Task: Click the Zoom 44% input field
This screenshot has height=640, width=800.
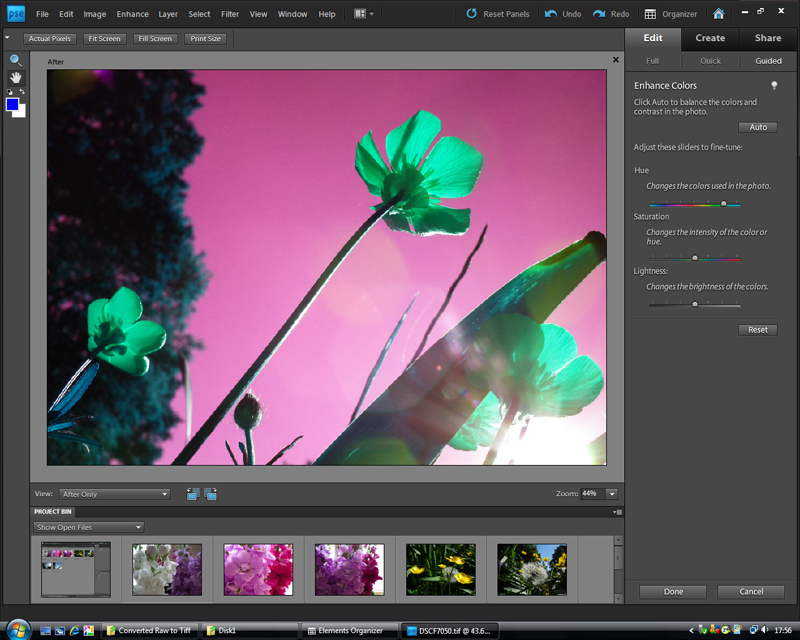Action: 593,494
